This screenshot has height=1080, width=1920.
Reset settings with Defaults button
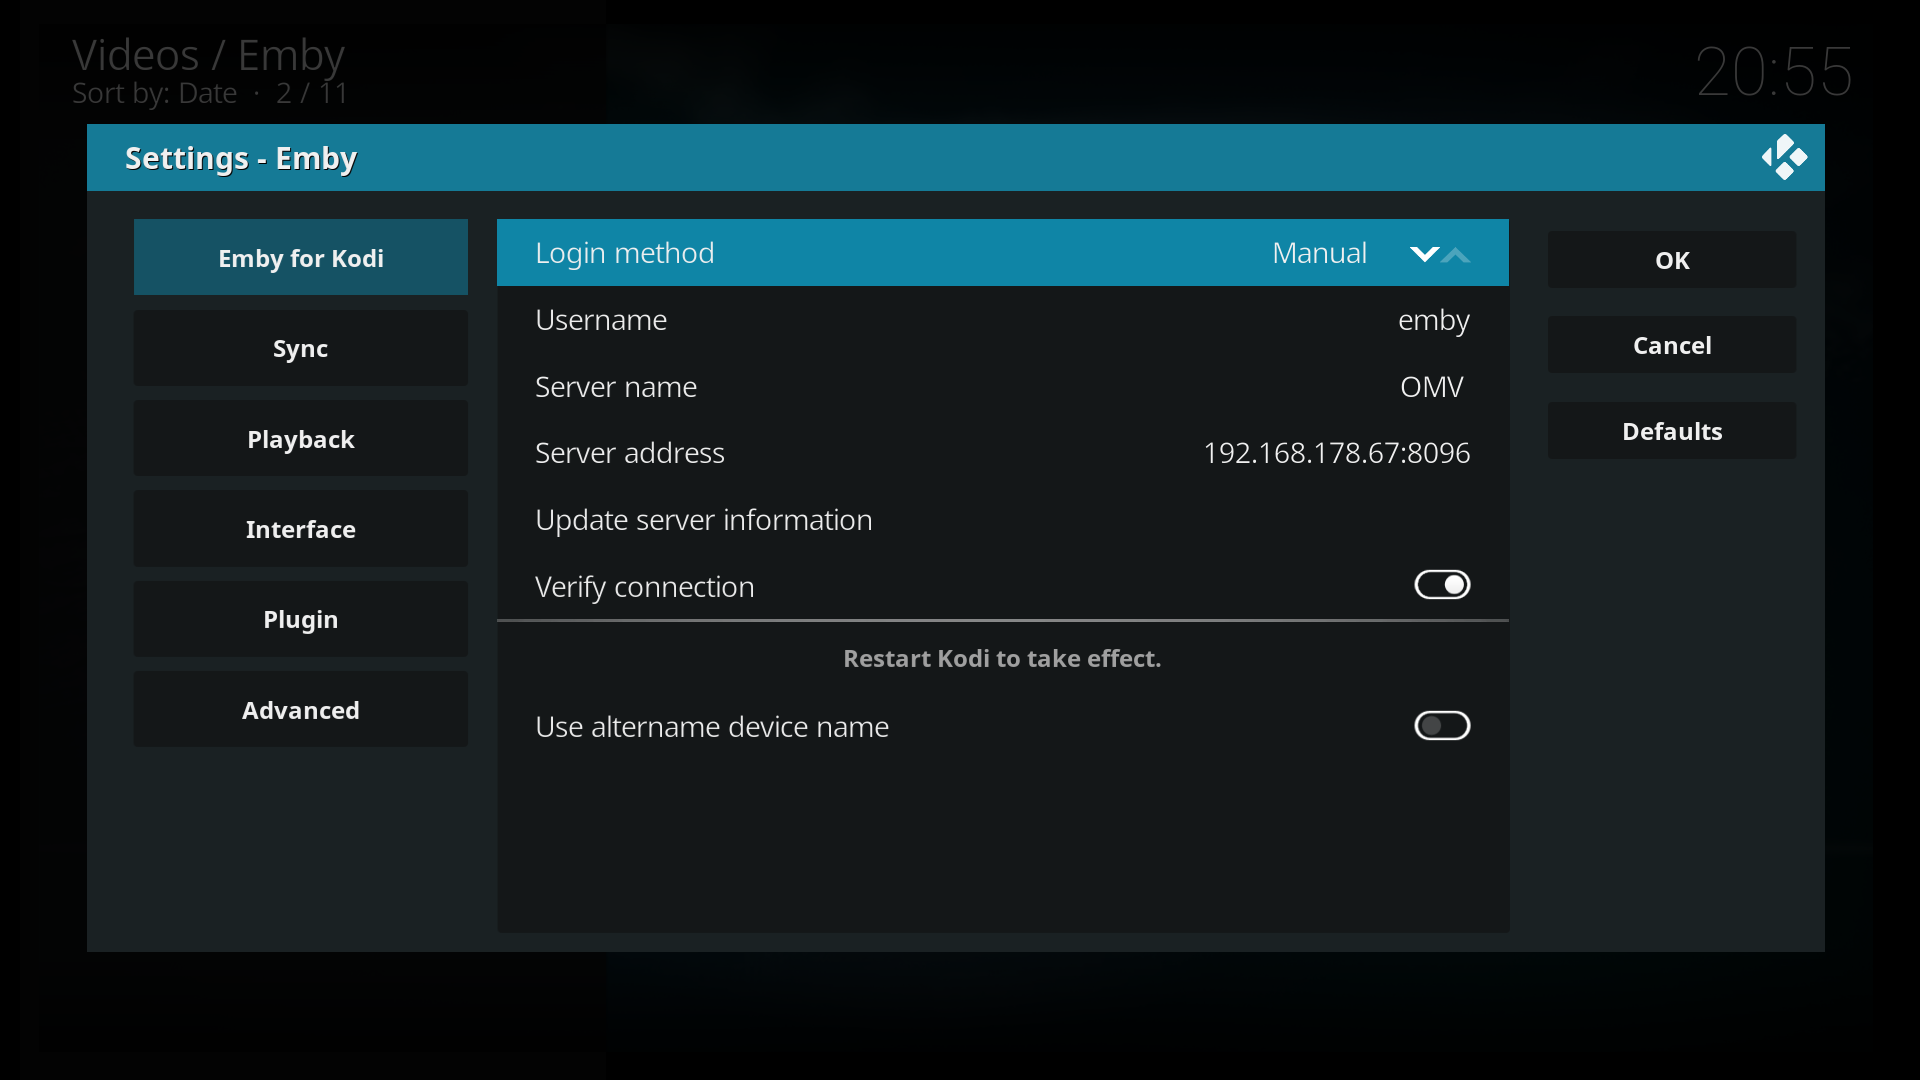tap(1672, 431)
